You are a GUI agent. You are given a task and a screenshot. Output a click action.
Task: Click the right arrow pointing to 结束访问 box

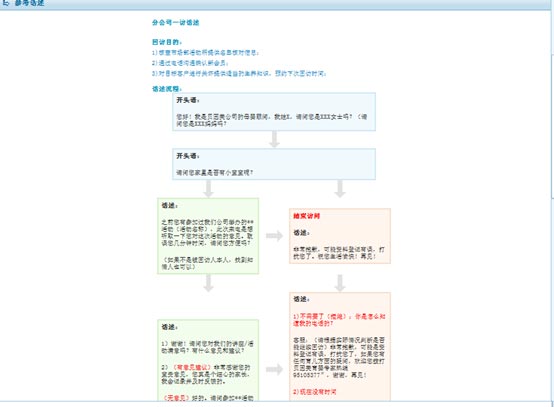point(274,236)
